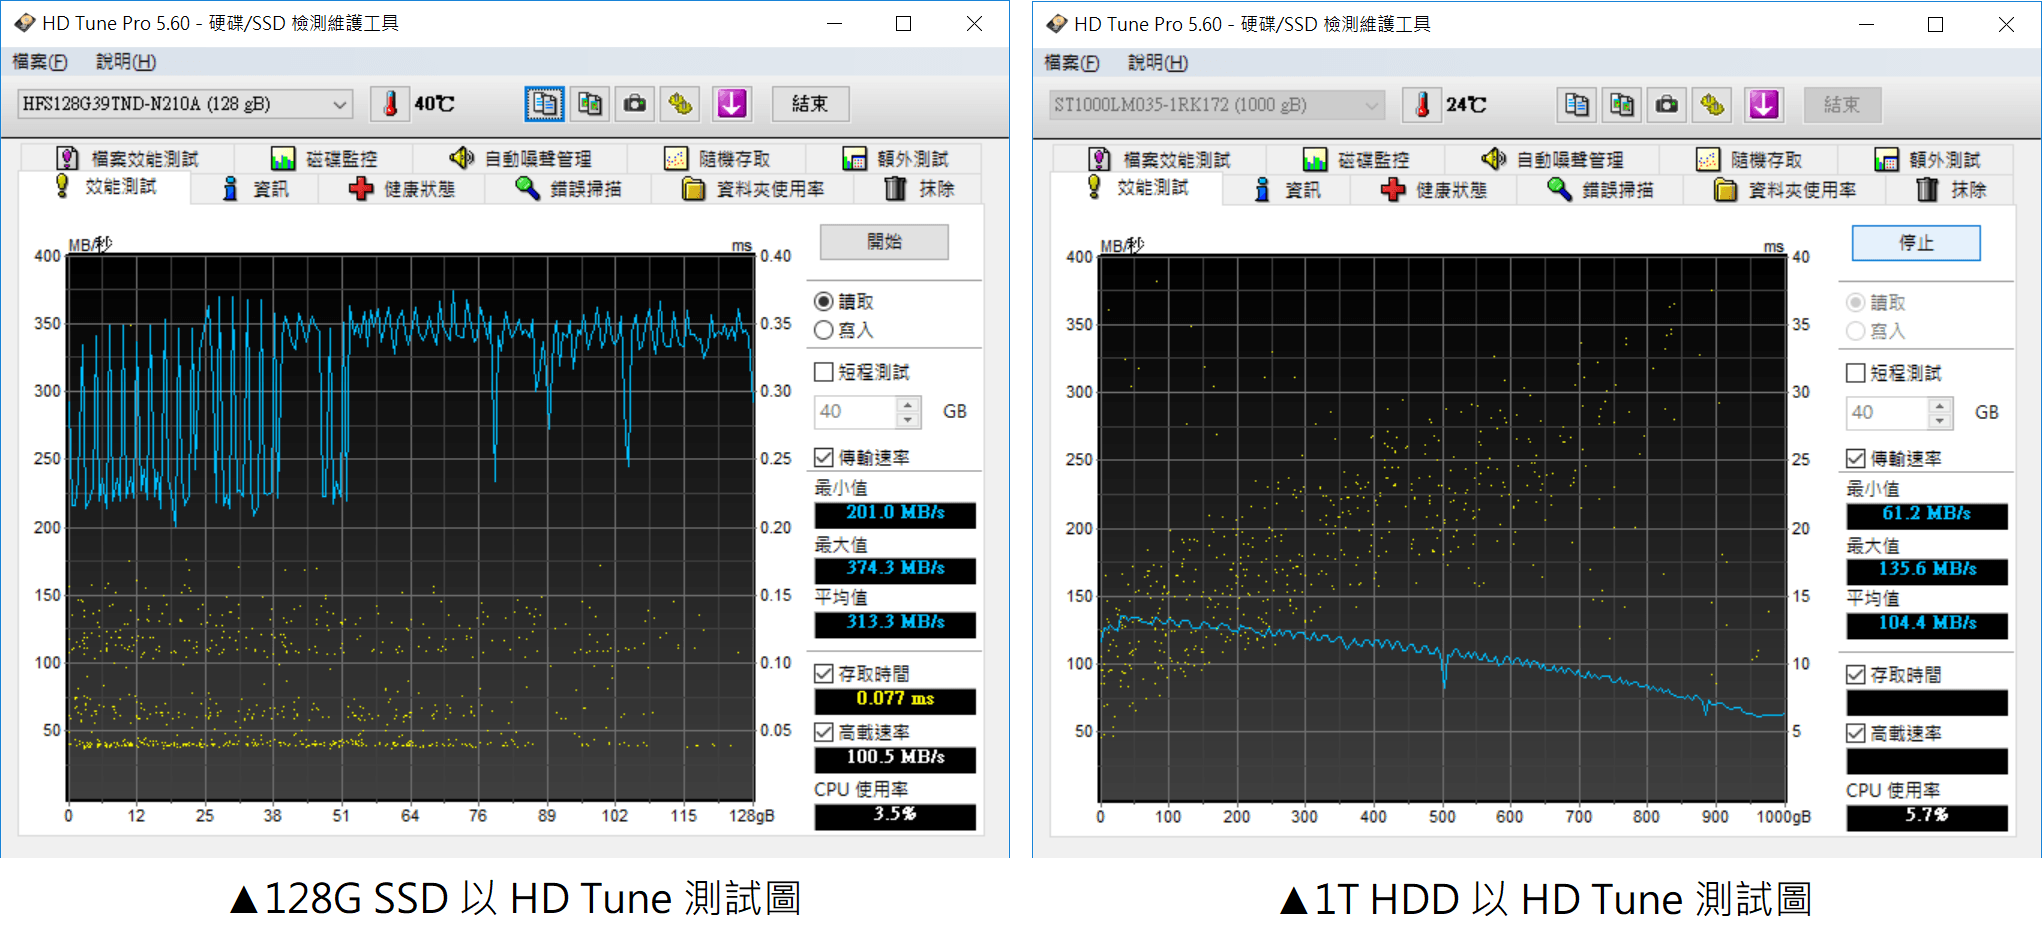
Task: Switch to 資料夾使用率 tab in left window
Action: coord(754,189)
